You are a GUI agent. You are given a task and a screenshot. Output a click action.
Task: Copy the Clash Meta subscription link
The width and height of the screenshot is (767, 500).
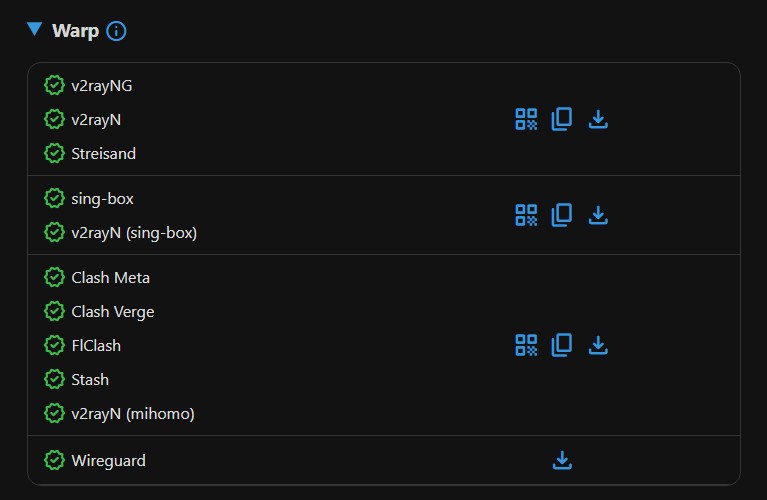(562, 345)
